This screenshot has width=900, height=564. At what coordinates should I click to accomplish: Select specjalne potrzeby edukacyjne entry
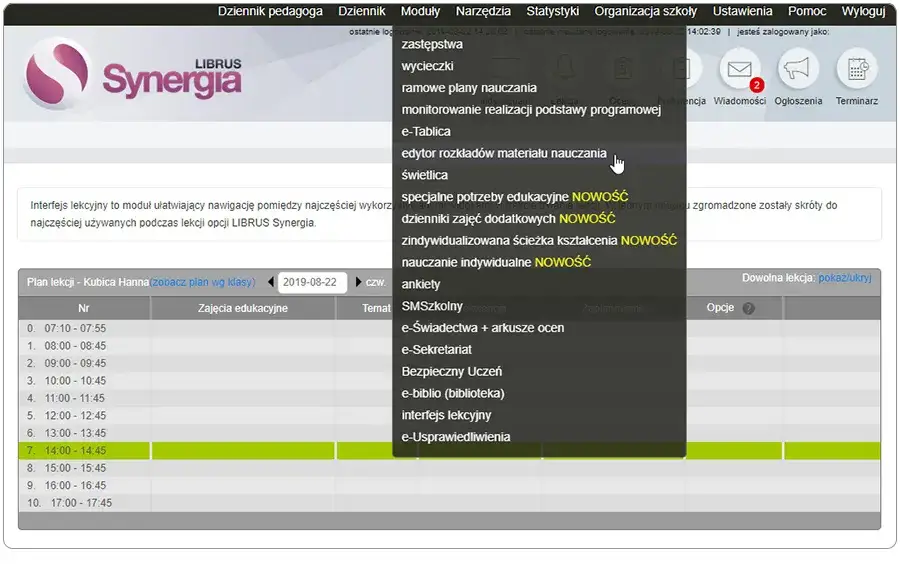pos(514,197)
